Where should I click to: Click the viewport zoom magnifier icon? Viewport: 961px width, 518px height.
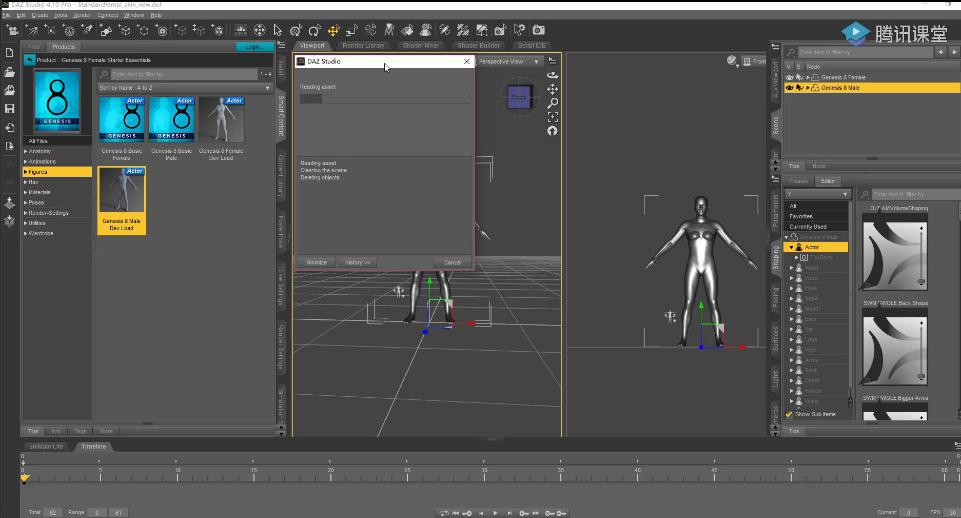point(552,103)
